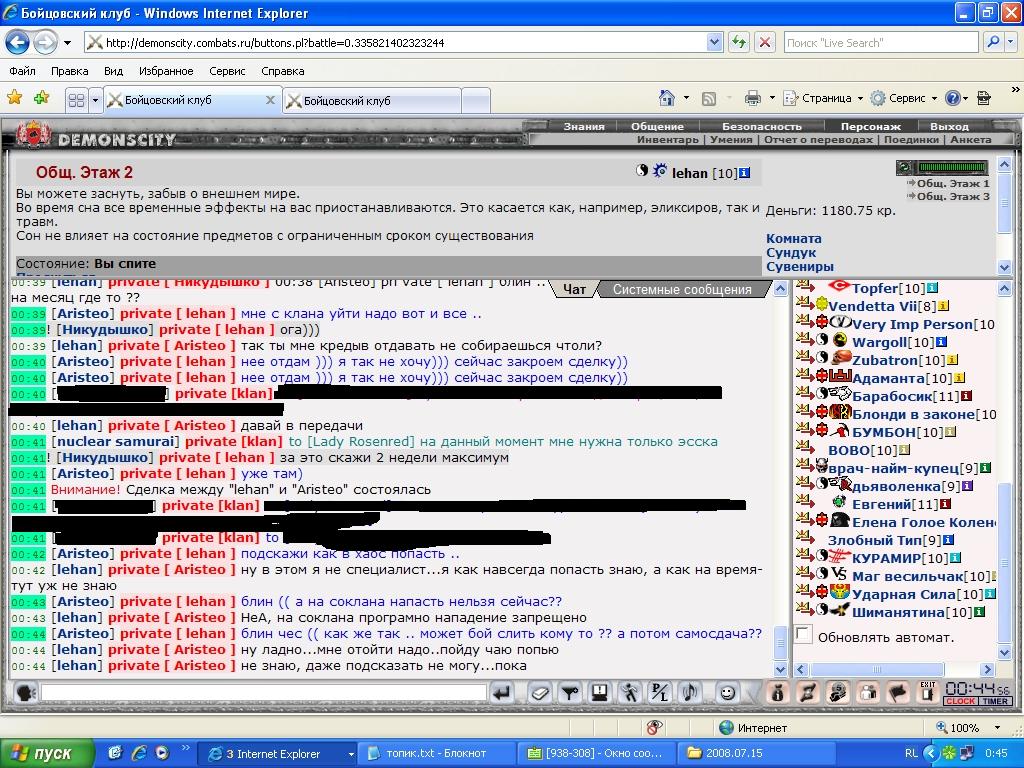1024x768 pixels.
Task: Open the Файл menu
Action: tap(22, 71)
